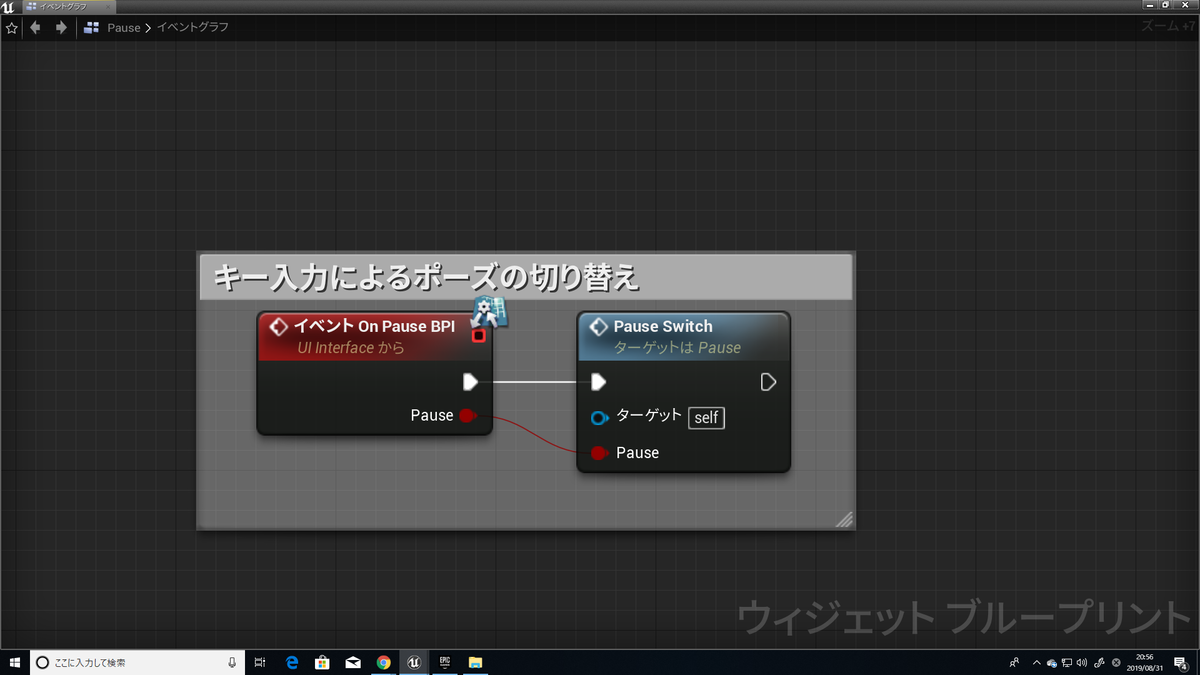Click the red Pause output pin on the event node

point(468,415)
